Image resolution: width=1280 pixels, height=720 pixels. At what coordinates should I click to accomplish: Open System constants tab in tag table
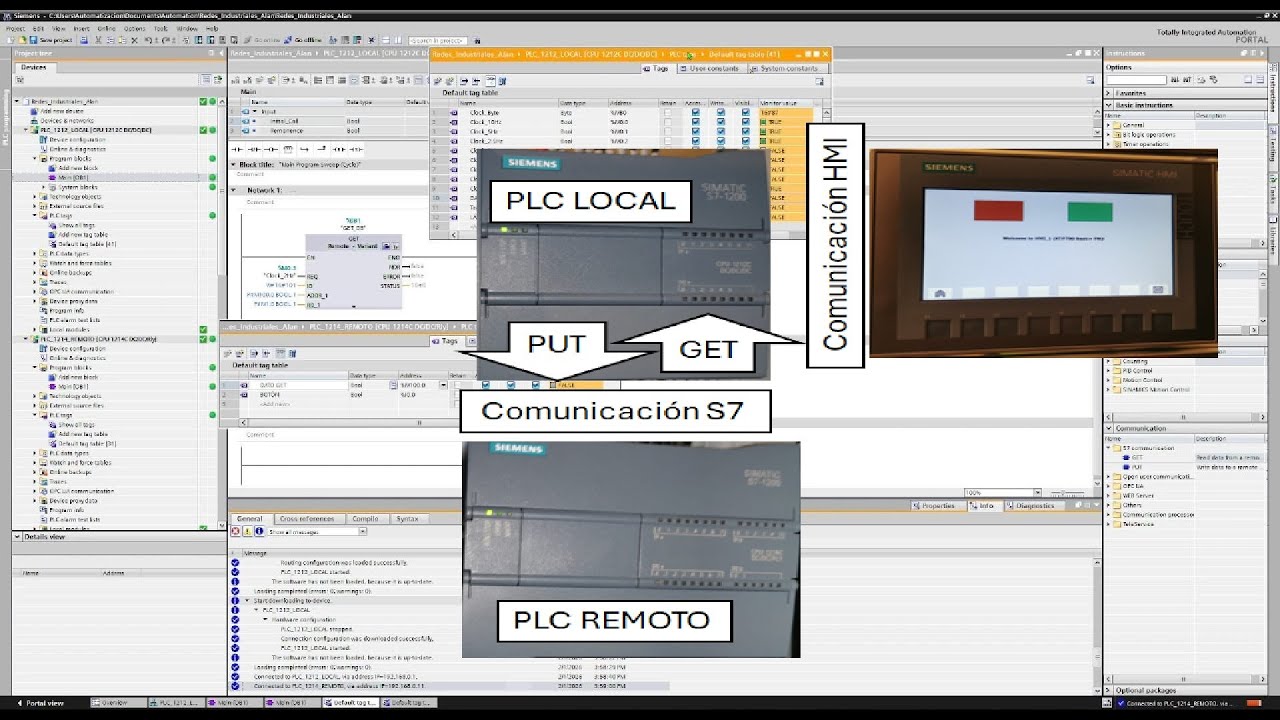pyautogui.click(x=788, y=69)
